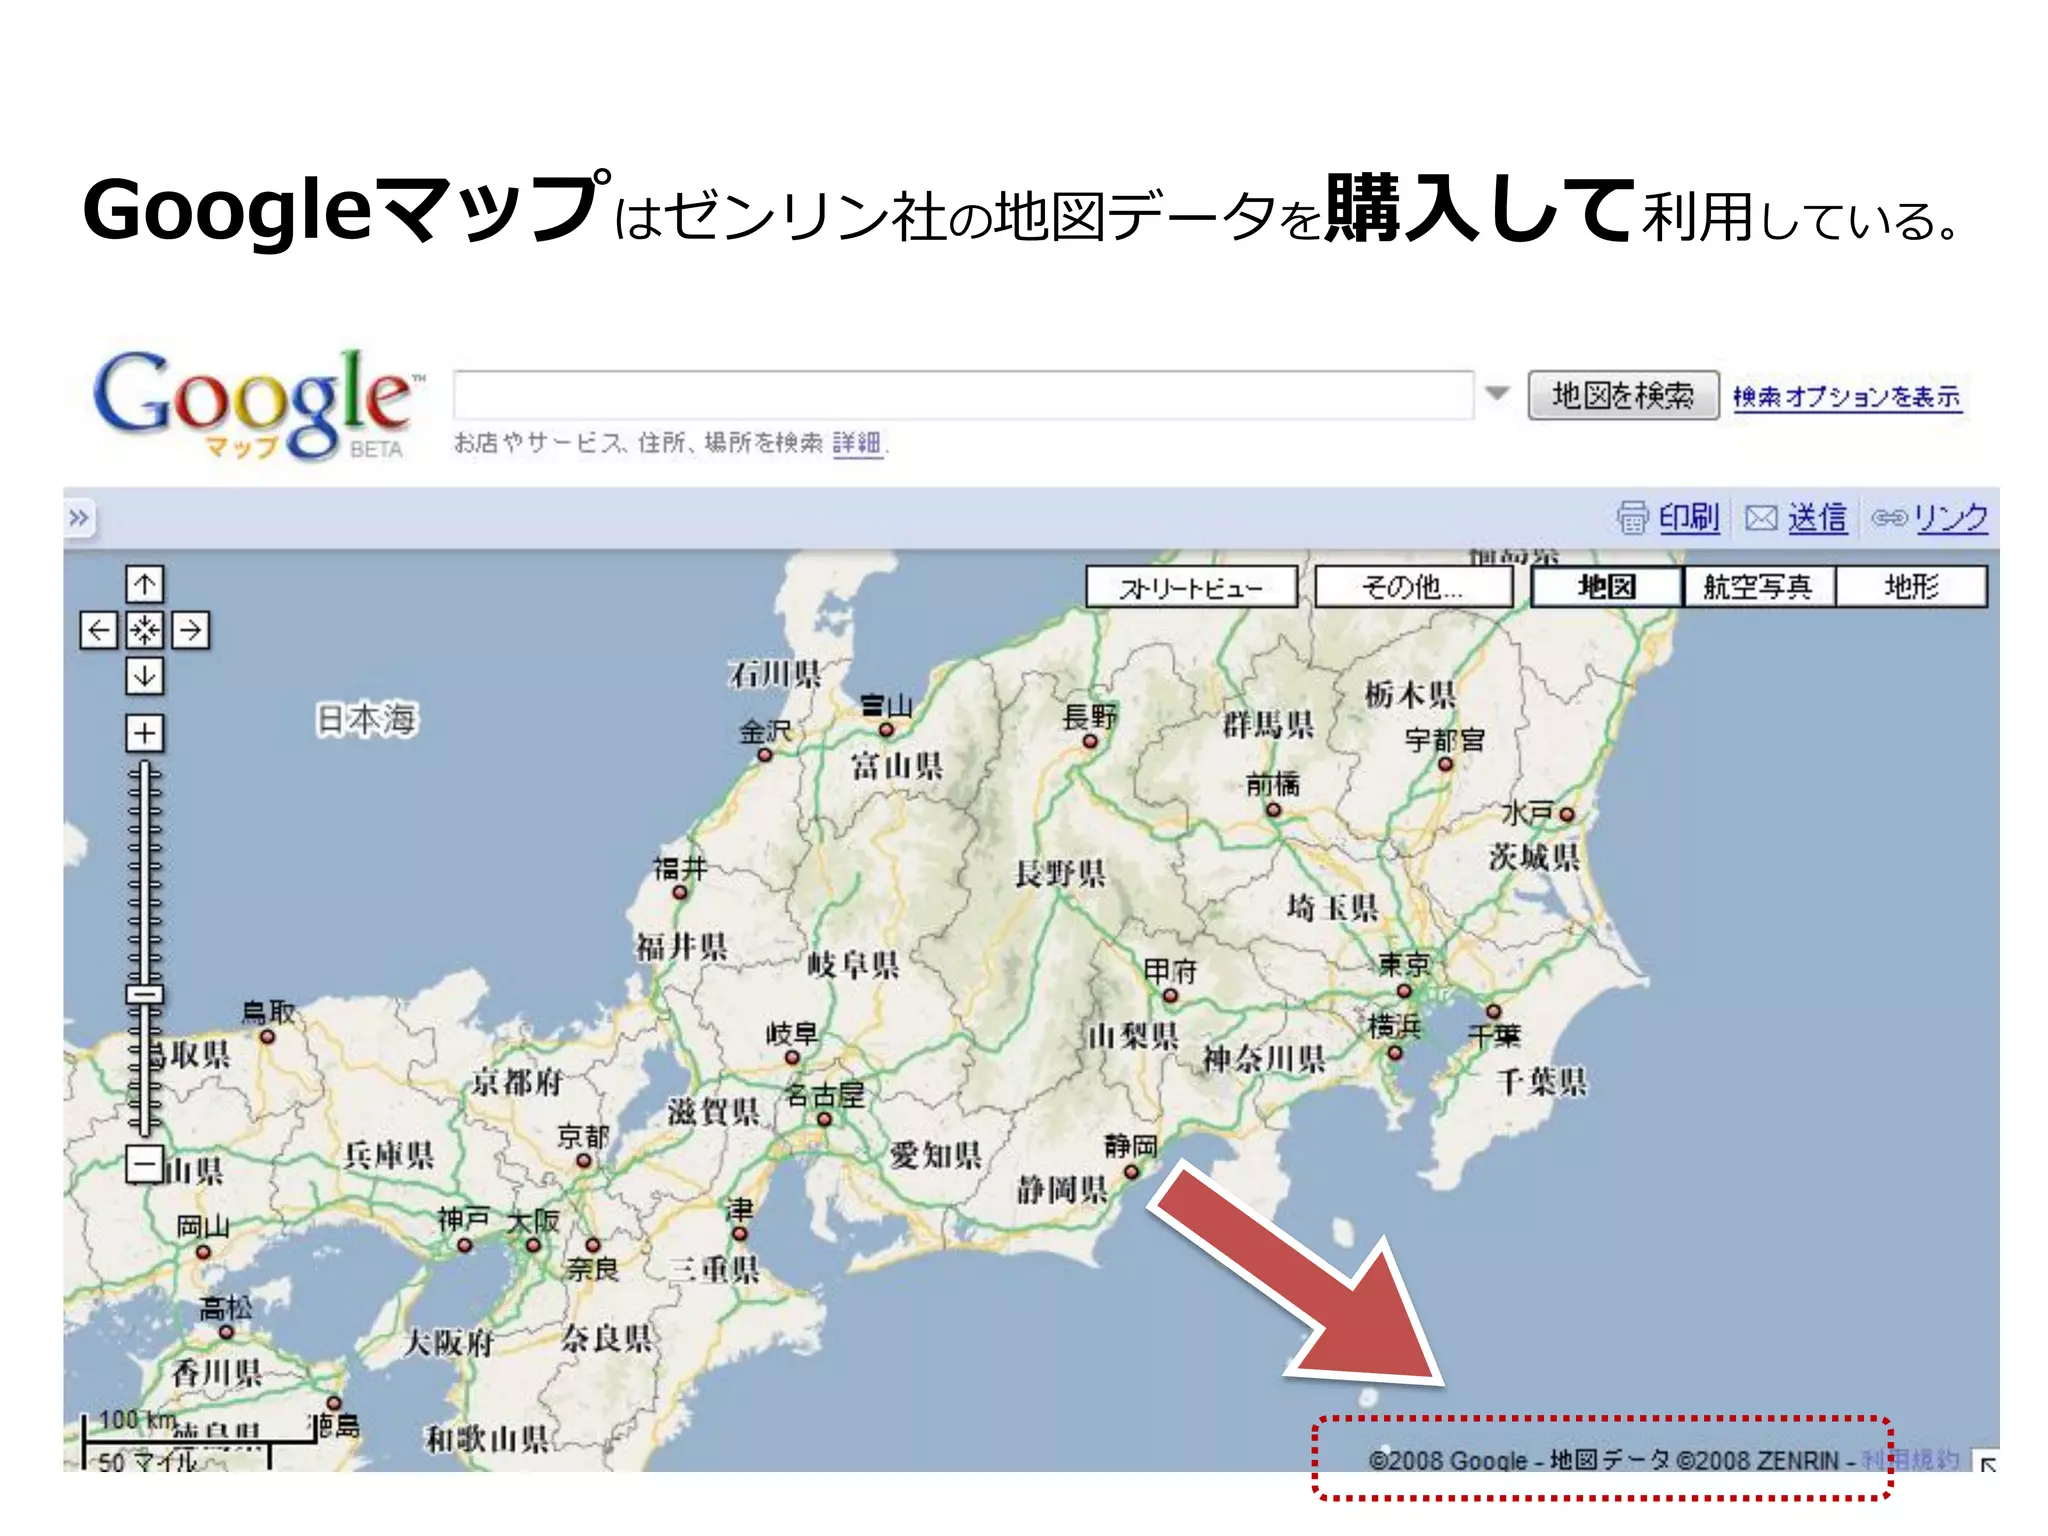Open the 送信 send link
The width and height of the screenshot is (2048, 1536).
pos(1817,518)
